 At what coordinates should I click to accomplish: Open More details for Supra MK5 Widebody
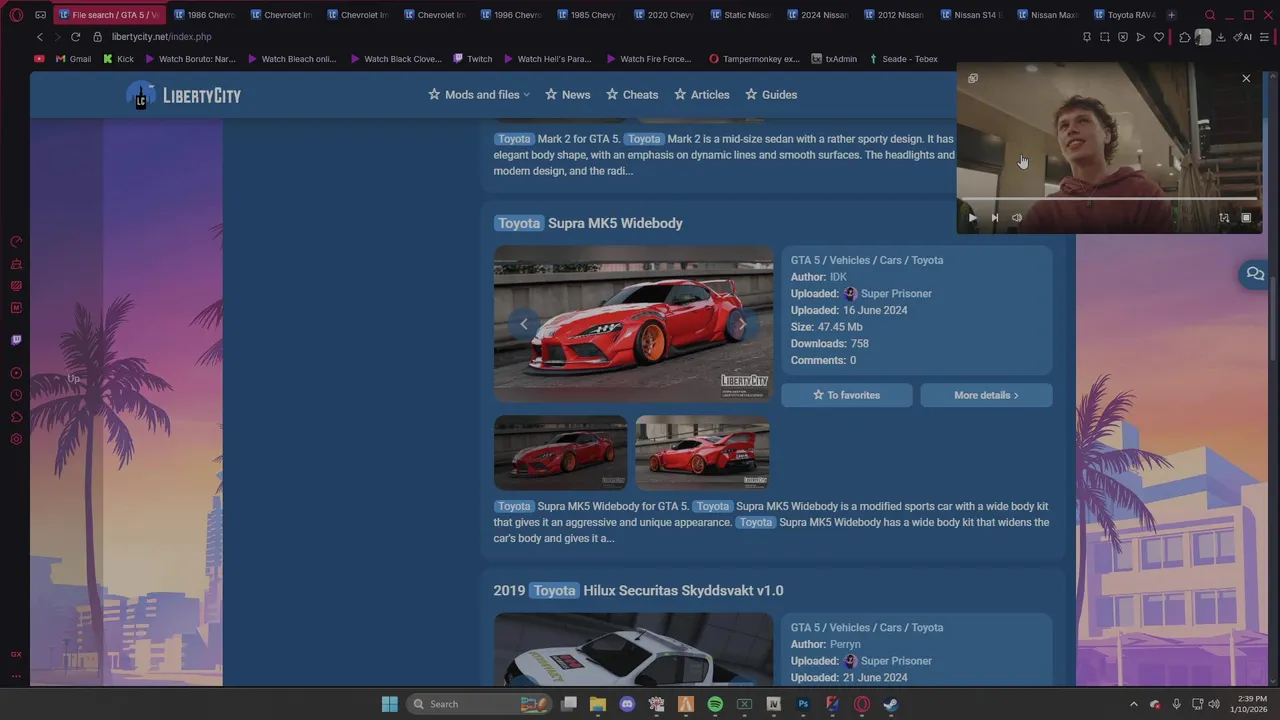pos(986,395)
